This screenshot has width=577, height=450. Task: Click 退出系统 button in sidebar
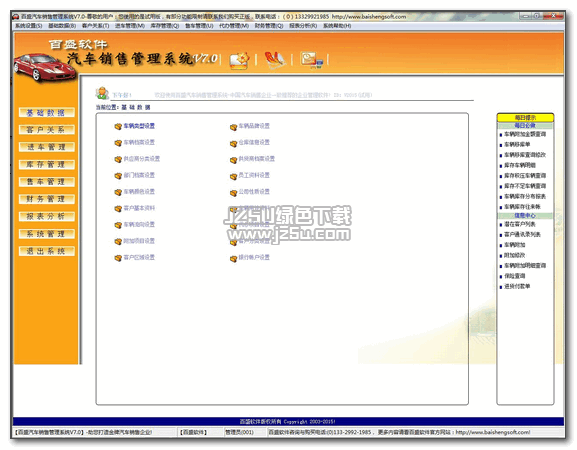tap(46, 251)
